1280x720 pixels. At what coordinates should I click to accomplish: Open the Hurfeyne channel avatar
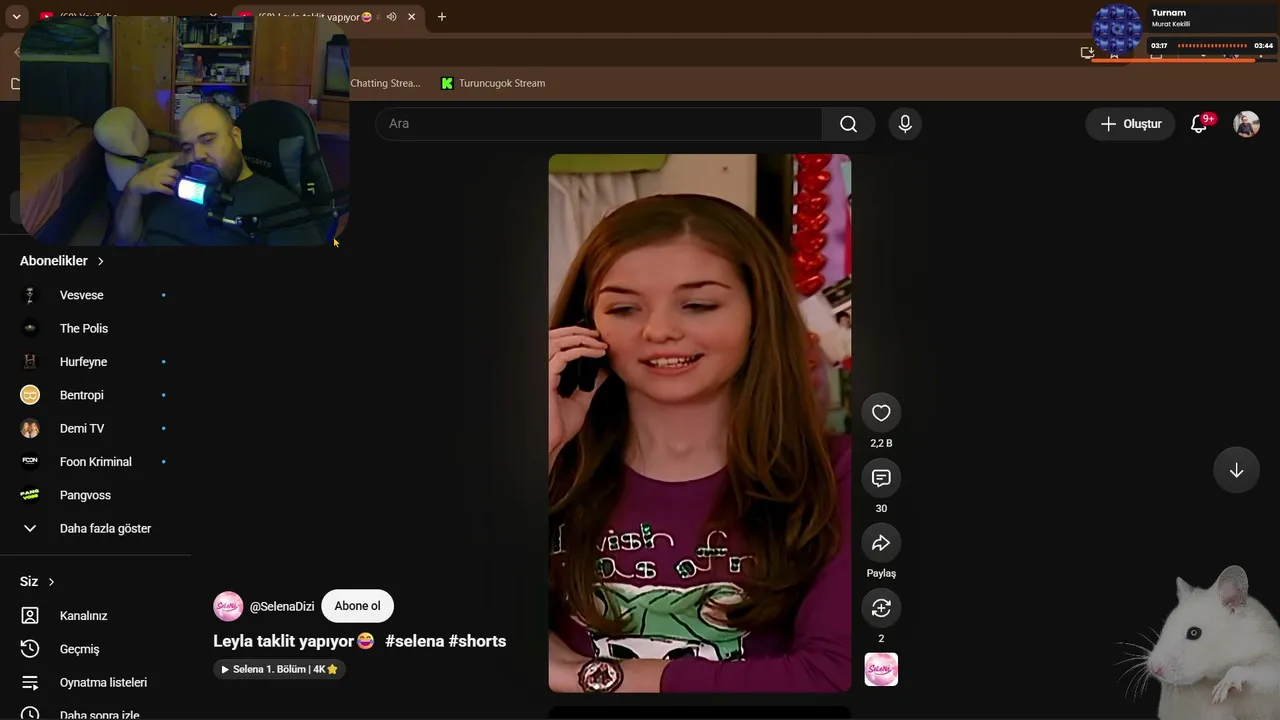pyautogui.click(x=30, y=362)
